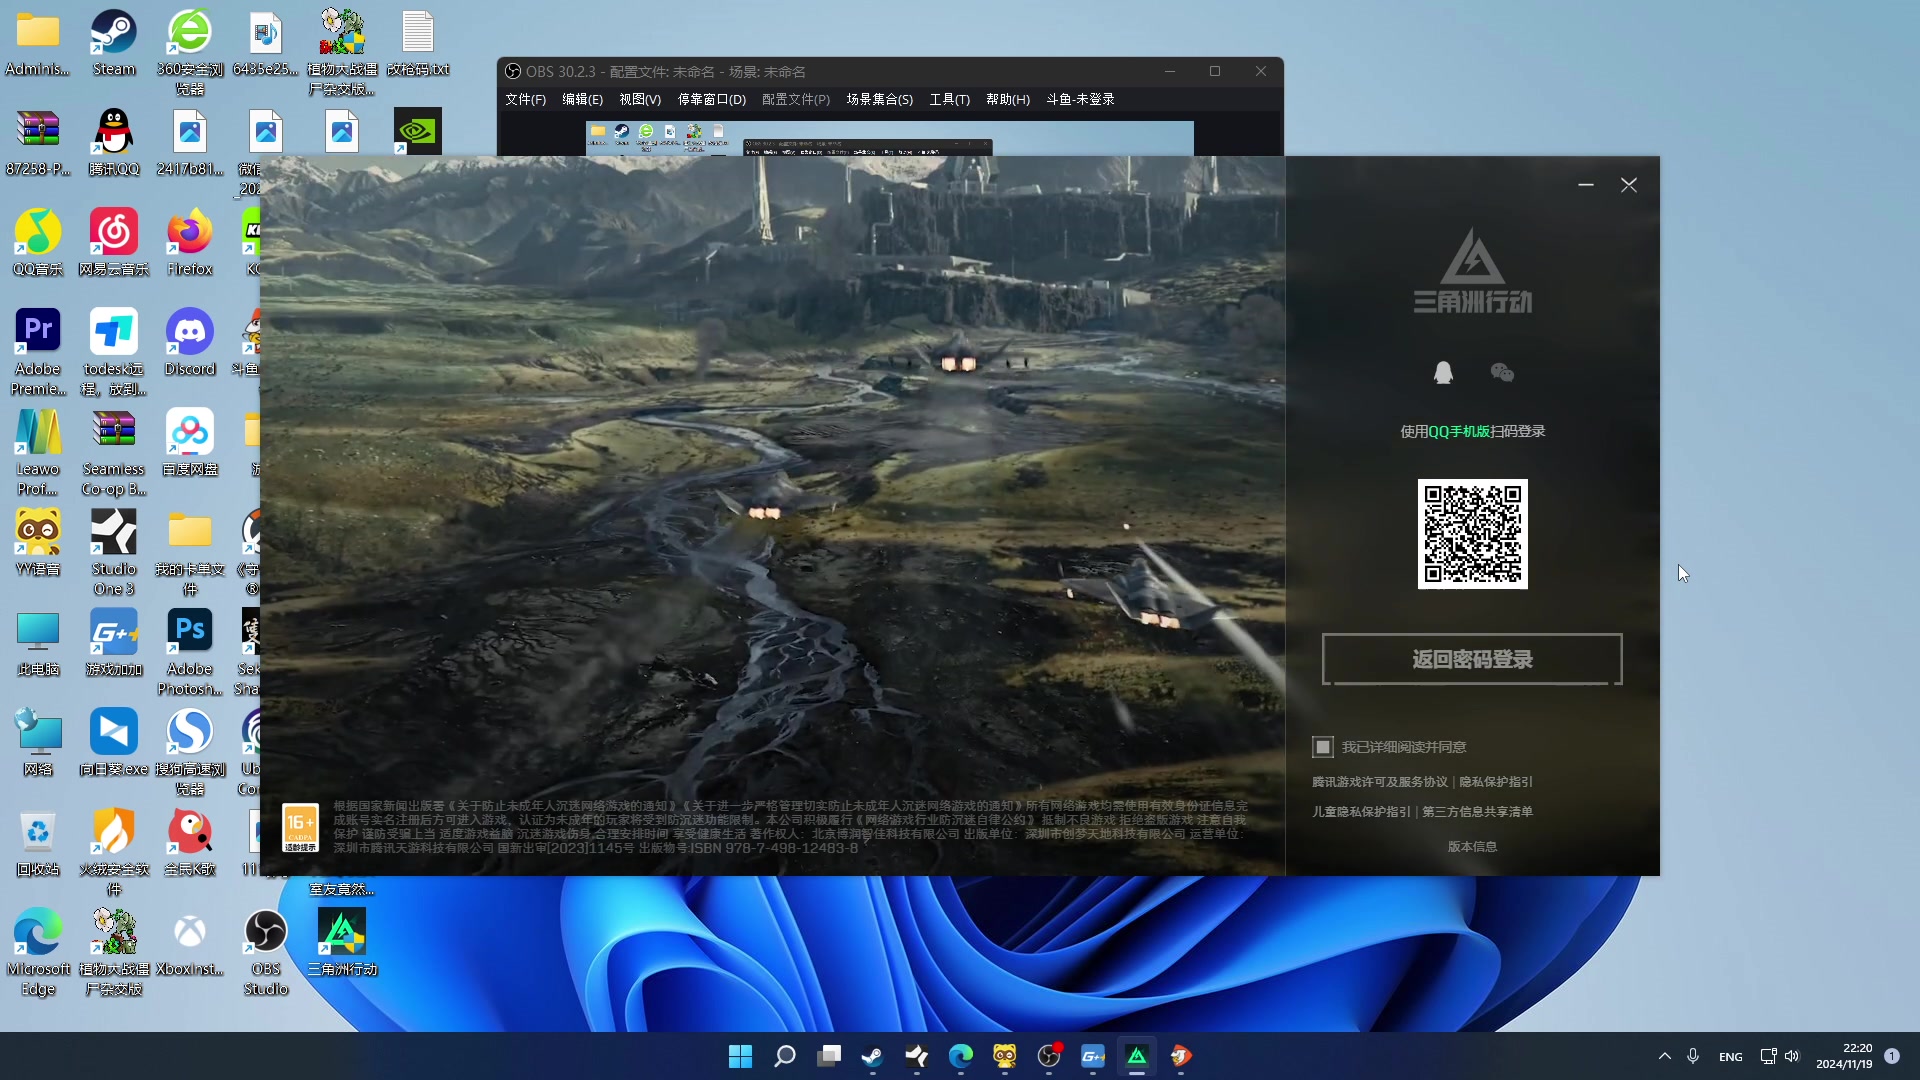Open the Adobe Photoshop desktop icon
Viewport: 1920px width, 1080px height.
pos(190,652)
